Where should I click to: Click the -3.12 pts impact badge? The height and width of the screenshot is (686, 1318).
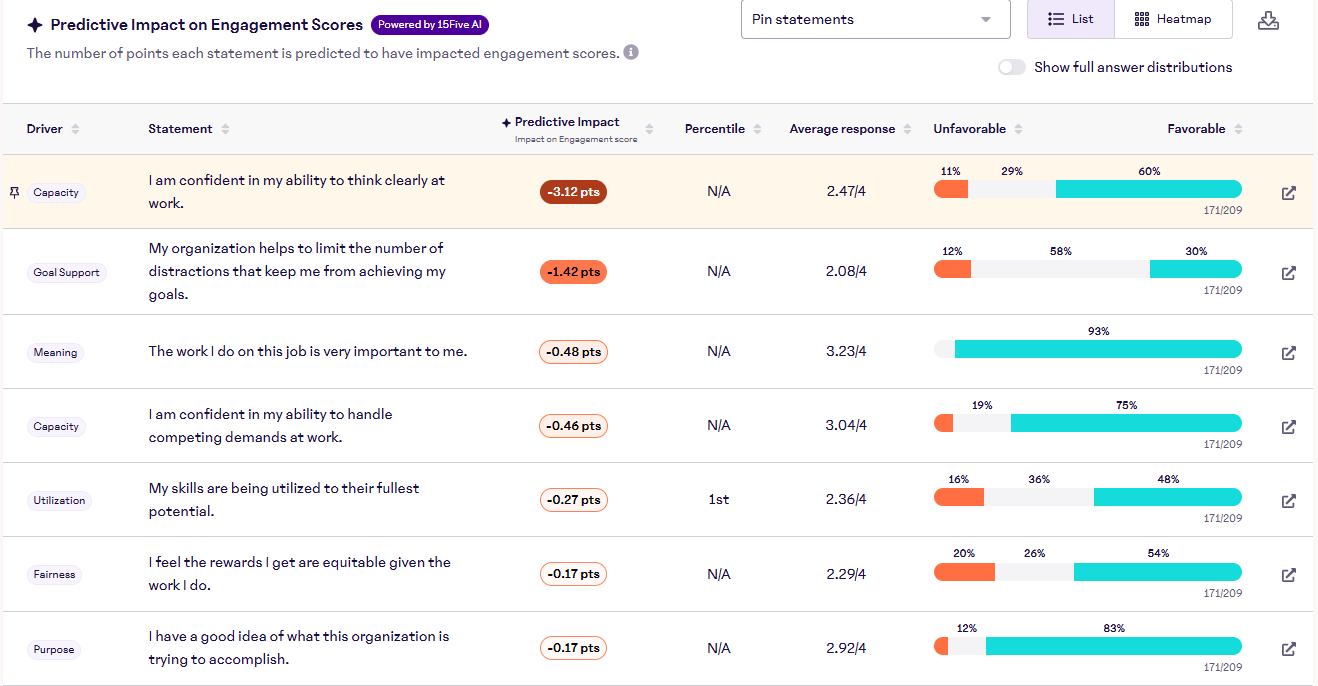coord(573,192)
